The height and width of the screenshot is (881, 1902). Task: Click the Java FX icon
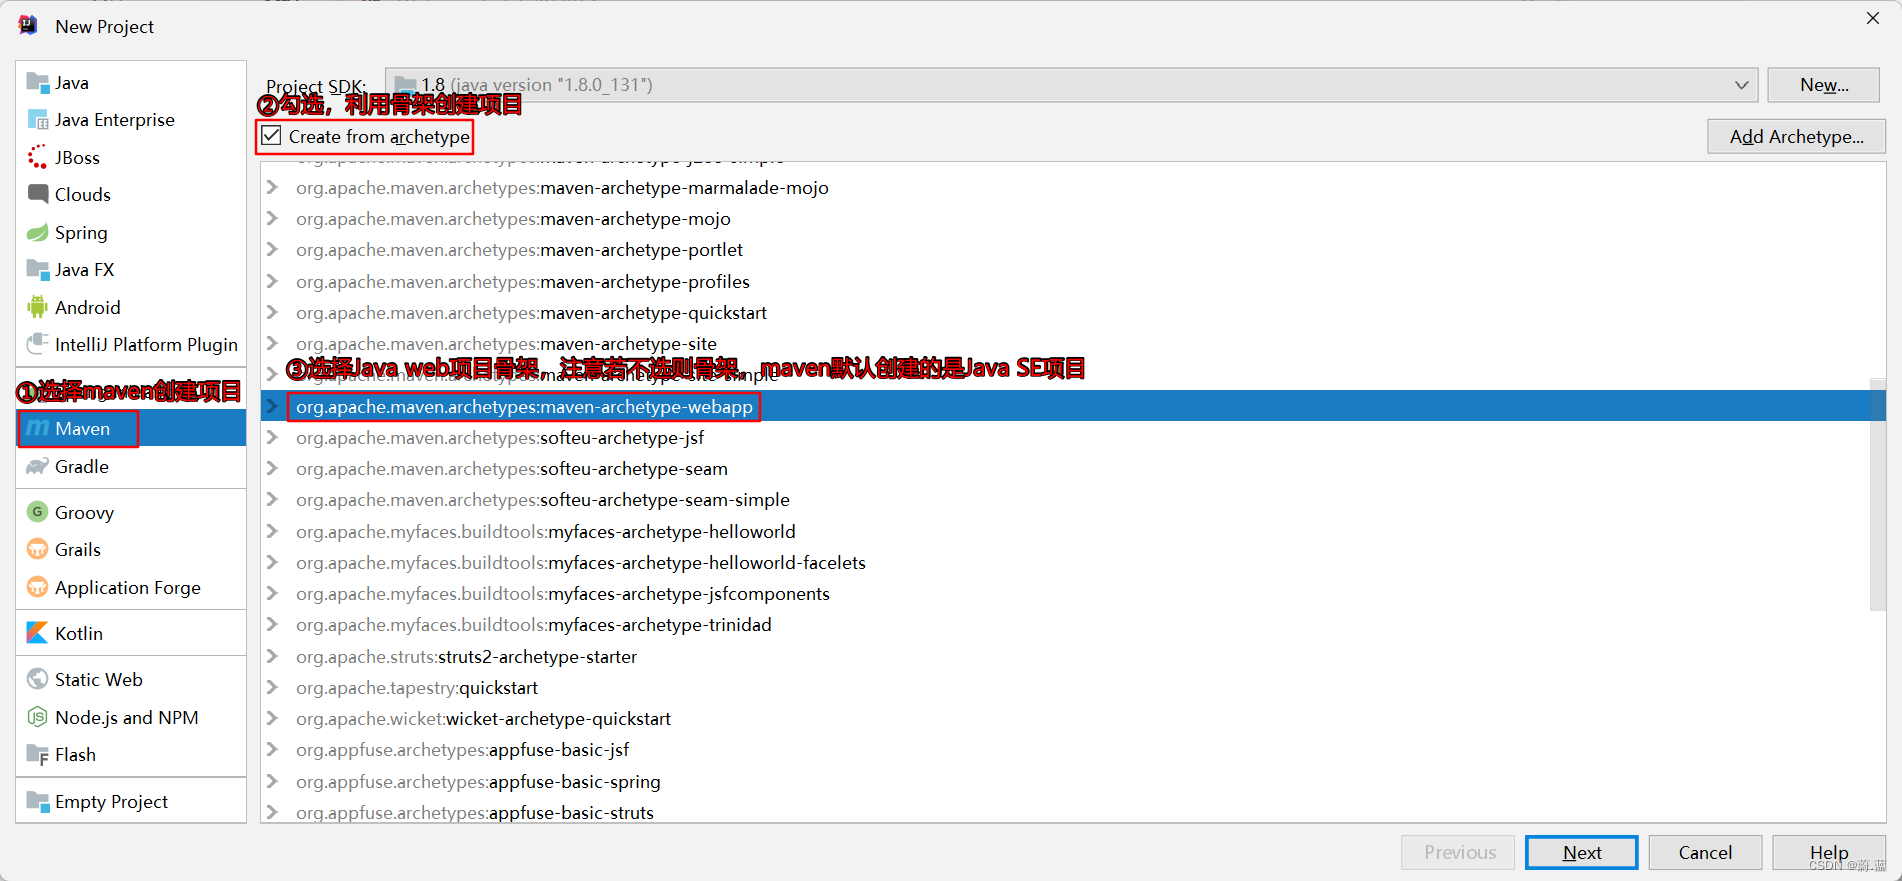pyautogui.click(x=38, y=269)
